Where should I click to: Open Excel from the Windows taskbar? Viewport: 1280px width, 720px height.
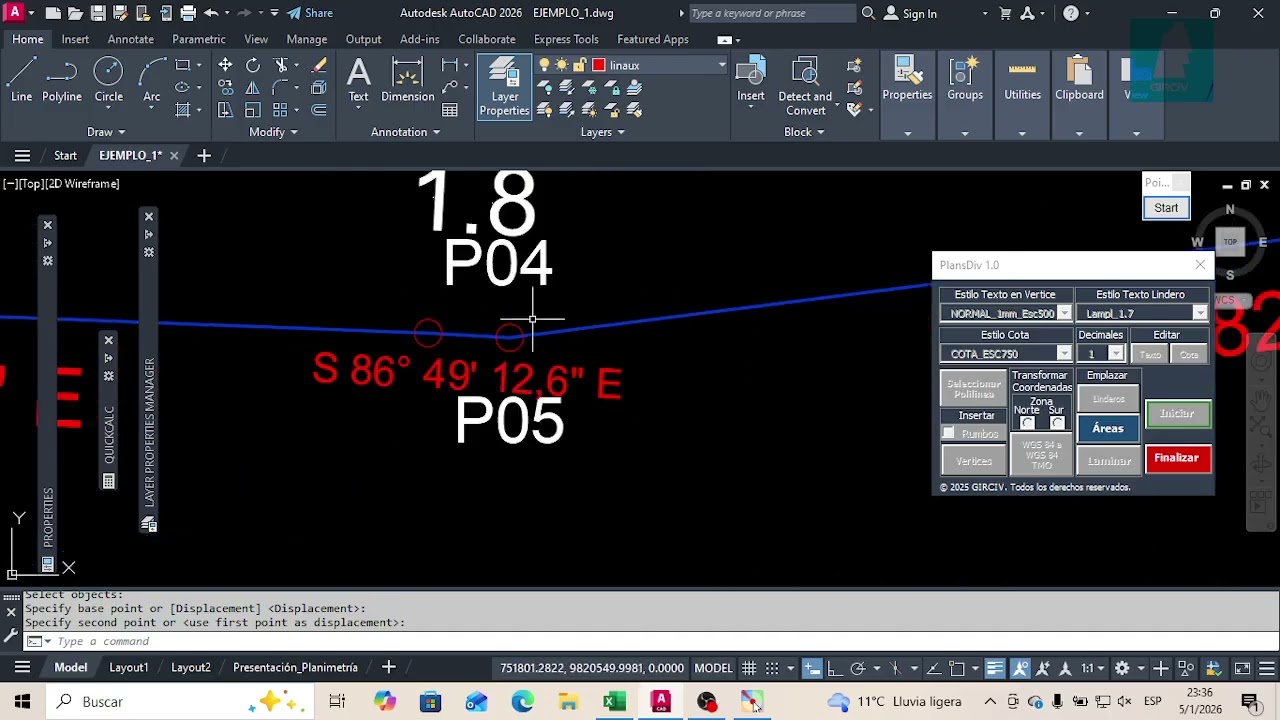[x=614, y=702]
